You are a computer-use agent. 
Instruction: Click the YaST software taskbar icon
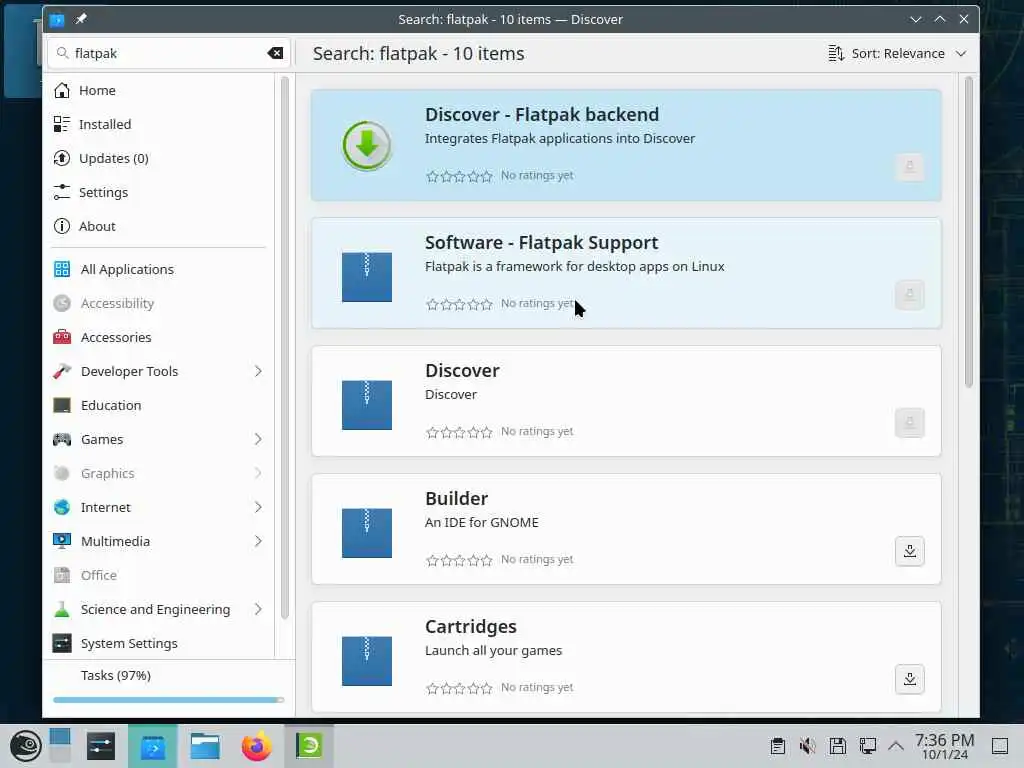click(309, 746)
